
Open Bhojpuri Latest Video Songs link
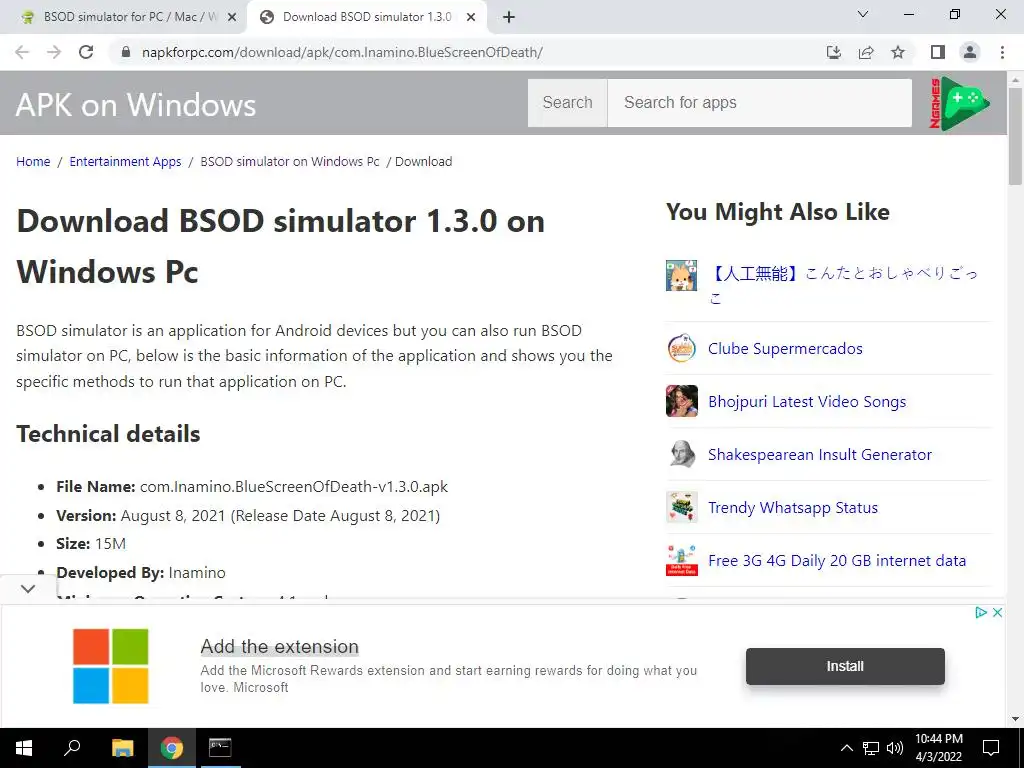click(807, 401)
